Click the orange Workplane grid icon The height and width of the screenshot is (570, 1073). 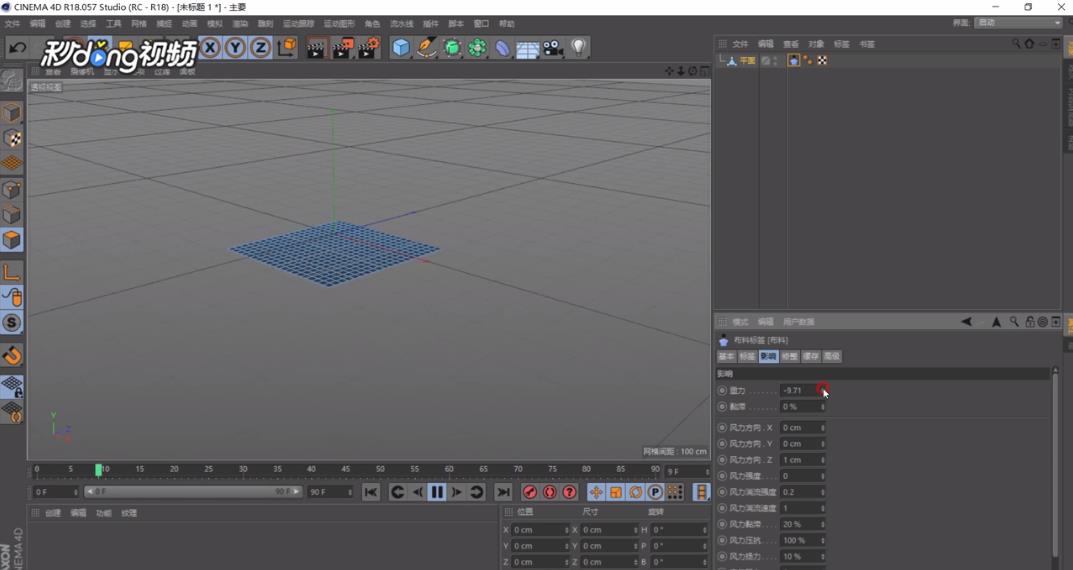click(x=12, y=163)
